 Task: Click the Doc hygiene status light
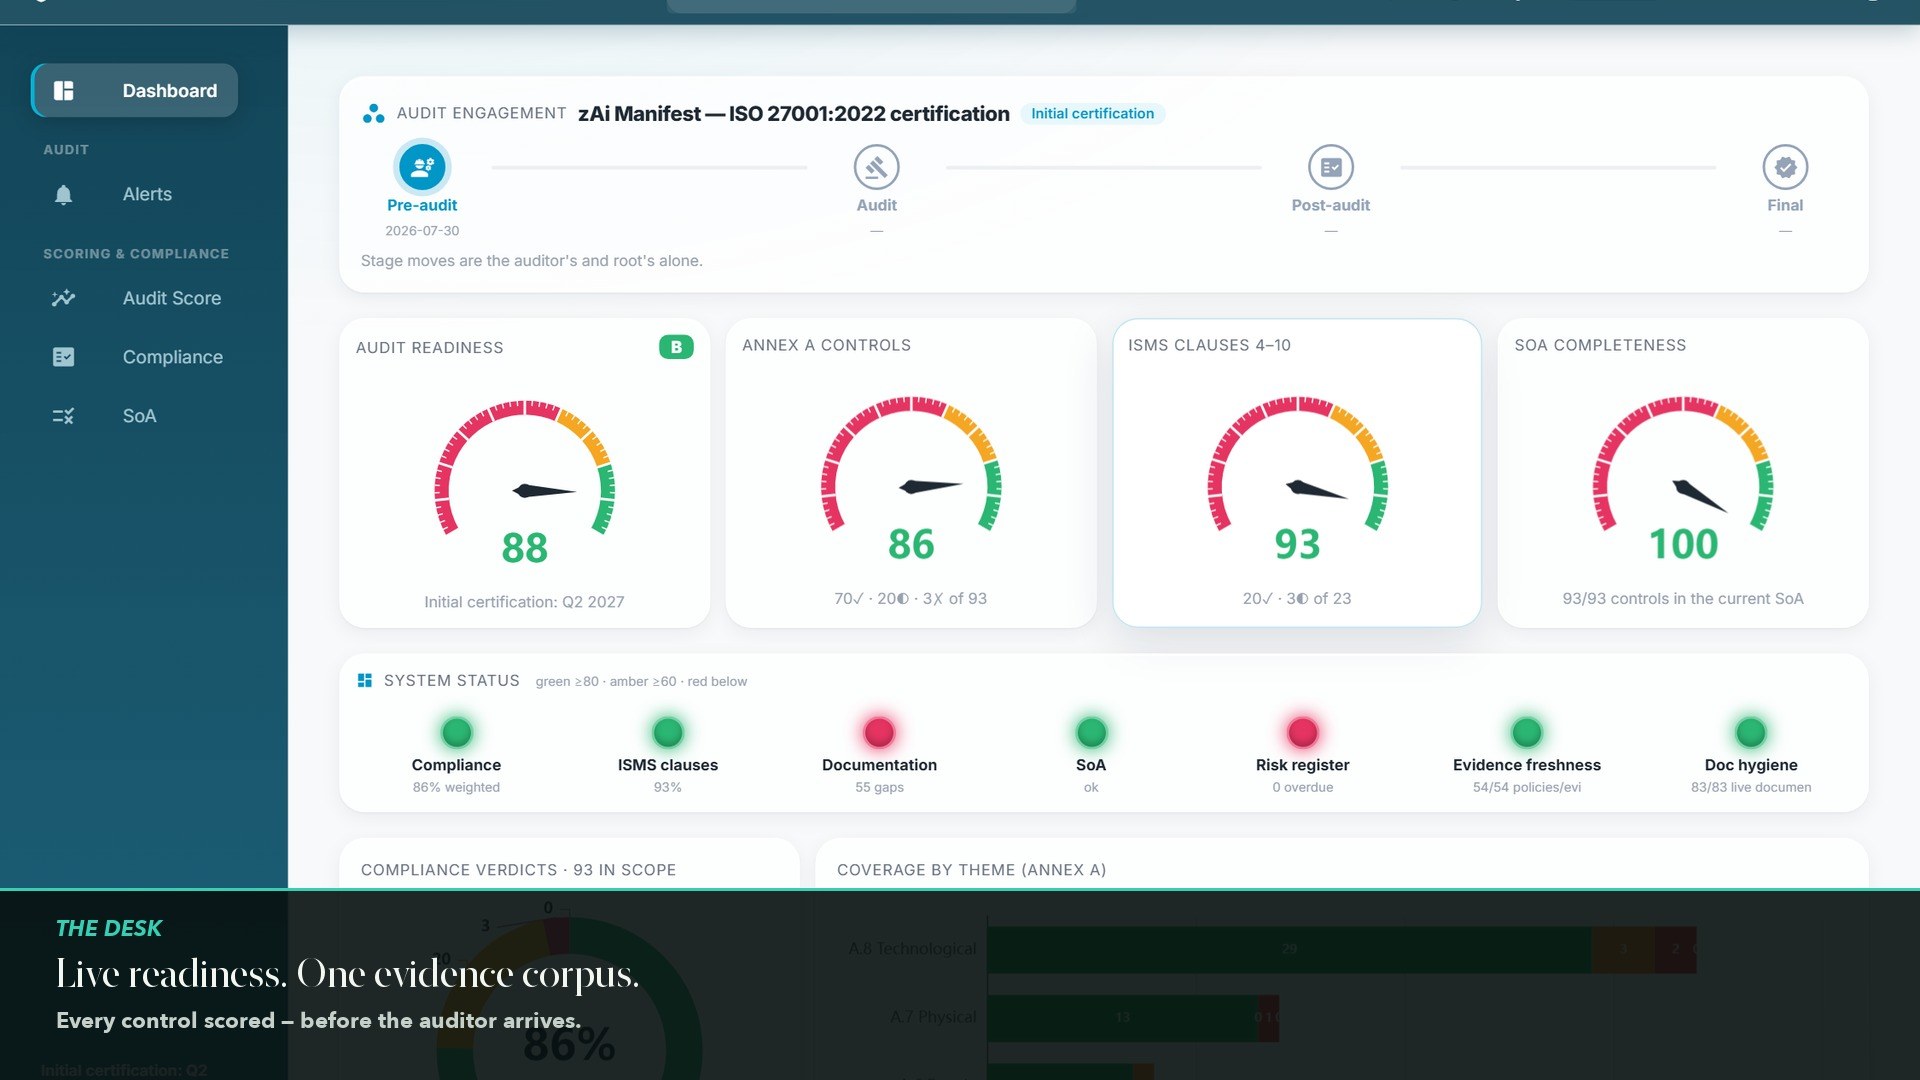[1750, 732]
